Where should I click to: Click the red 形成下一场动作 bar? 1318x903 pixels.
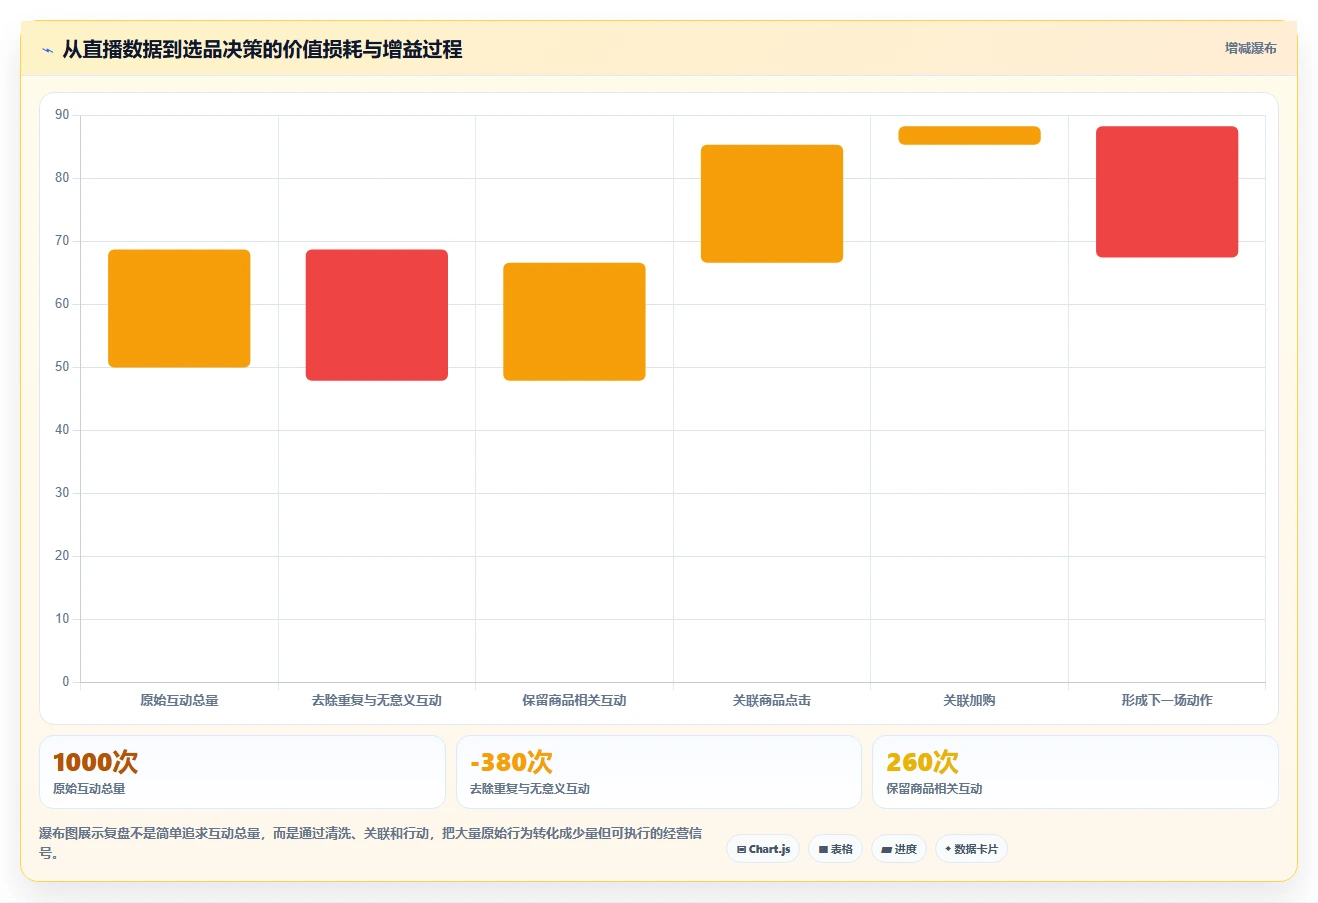[x=1167, y=192]
